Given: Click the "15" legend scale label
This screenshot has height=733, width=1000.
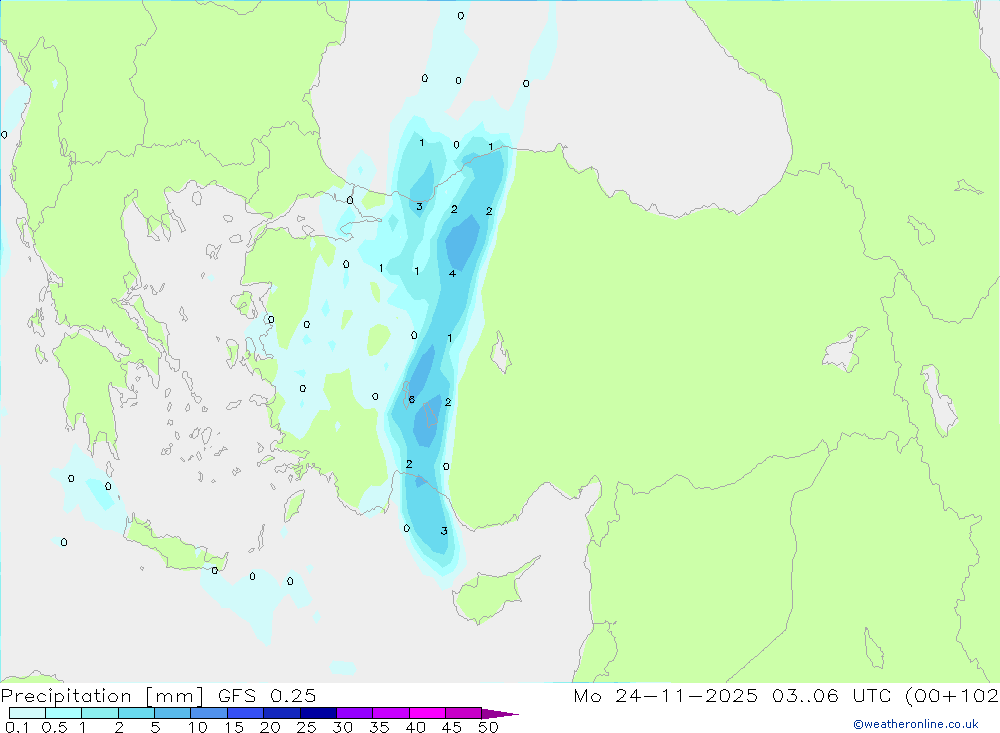Looking at the screenshot, I should [233, 727].
